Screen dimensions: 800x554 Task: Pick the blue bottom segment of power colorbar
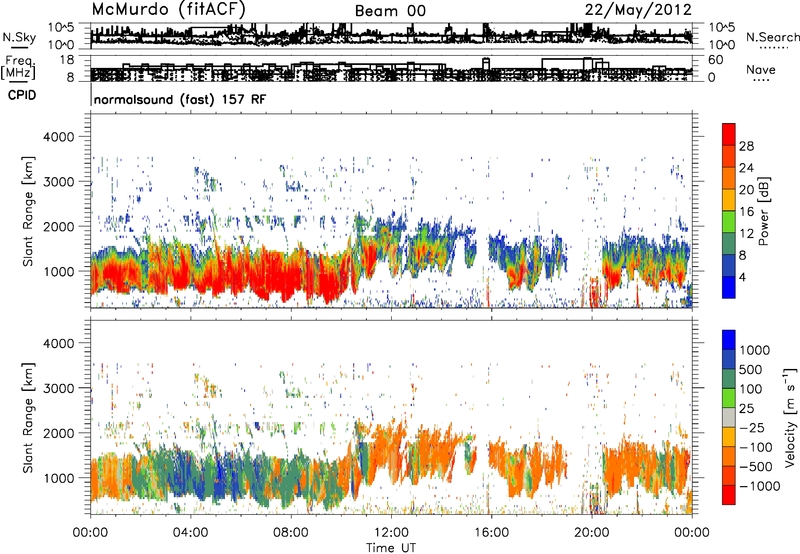pos(729,287)
